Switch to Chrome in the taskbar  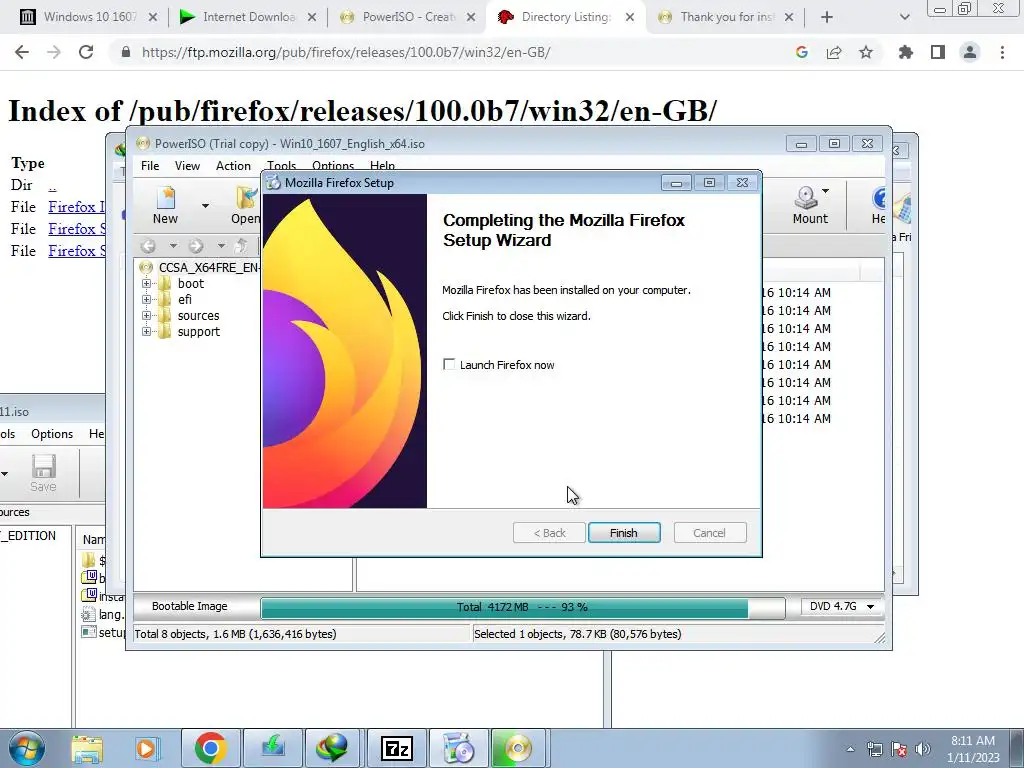210,748
